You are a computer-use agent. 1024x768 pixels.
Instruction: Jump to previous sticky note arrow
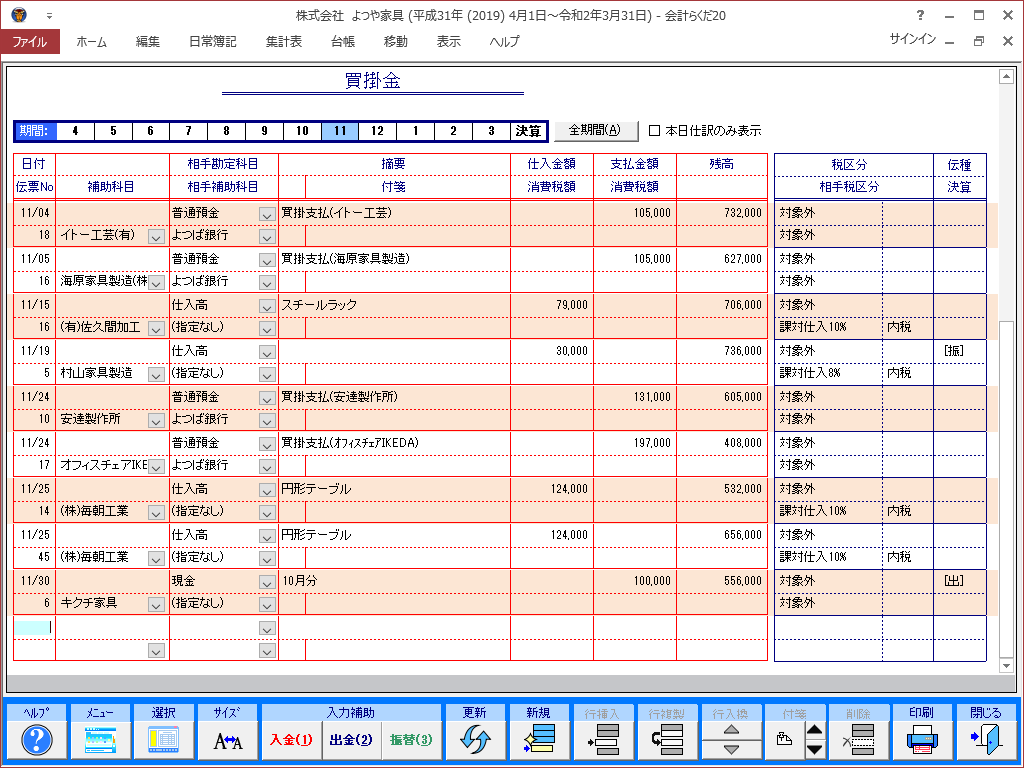click(815, 730)
